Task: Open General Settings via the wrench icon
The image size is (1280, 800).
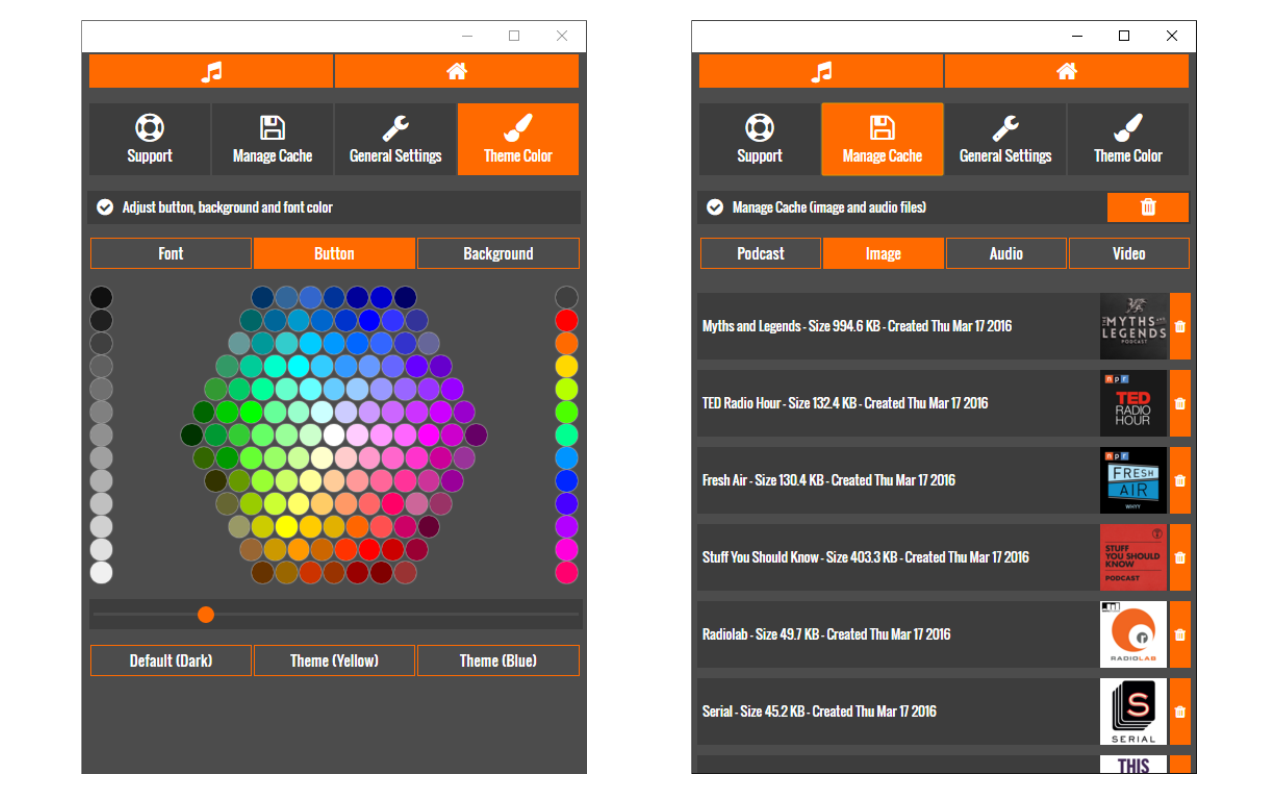Action: (x=395, y=139)
